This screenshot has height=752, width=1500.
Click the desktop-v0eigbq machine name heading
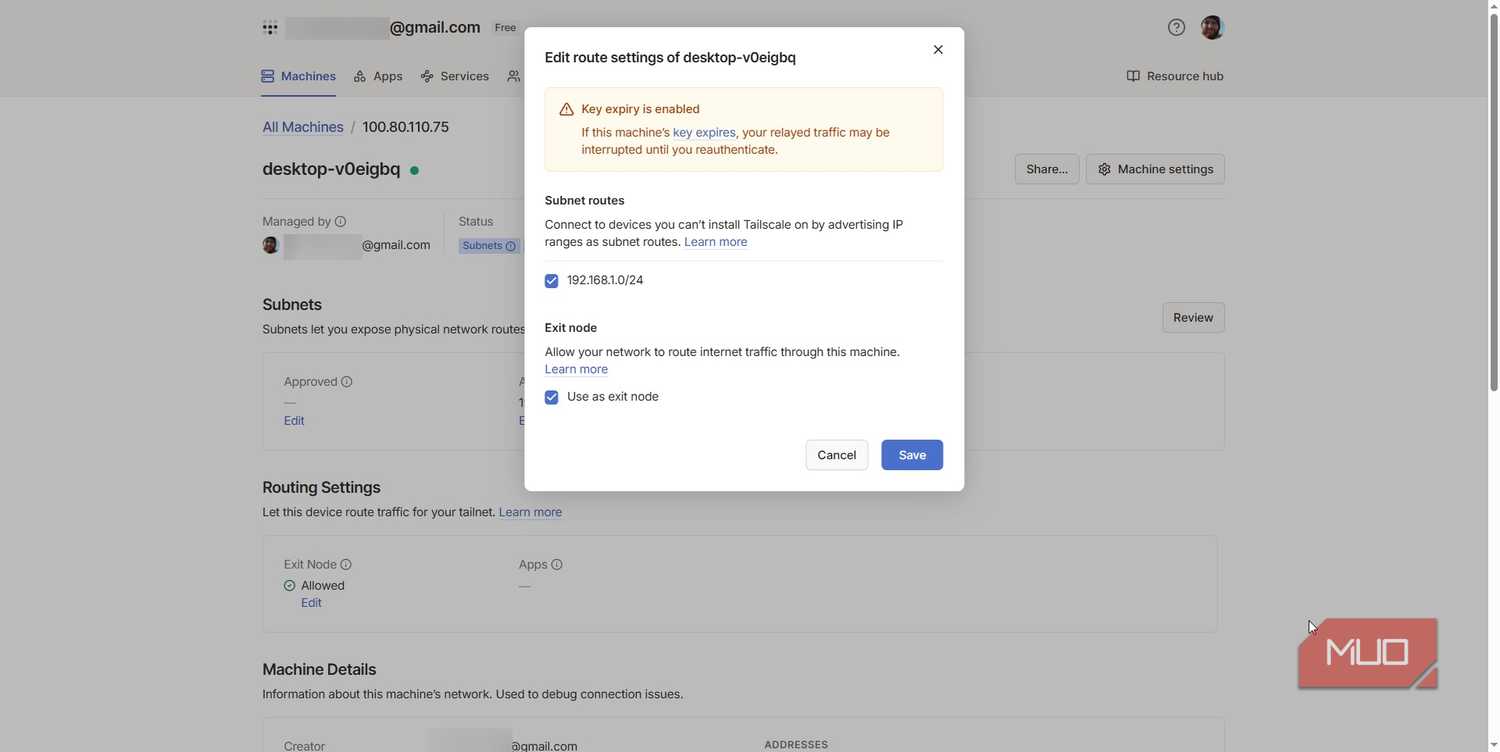click(331, 169)
